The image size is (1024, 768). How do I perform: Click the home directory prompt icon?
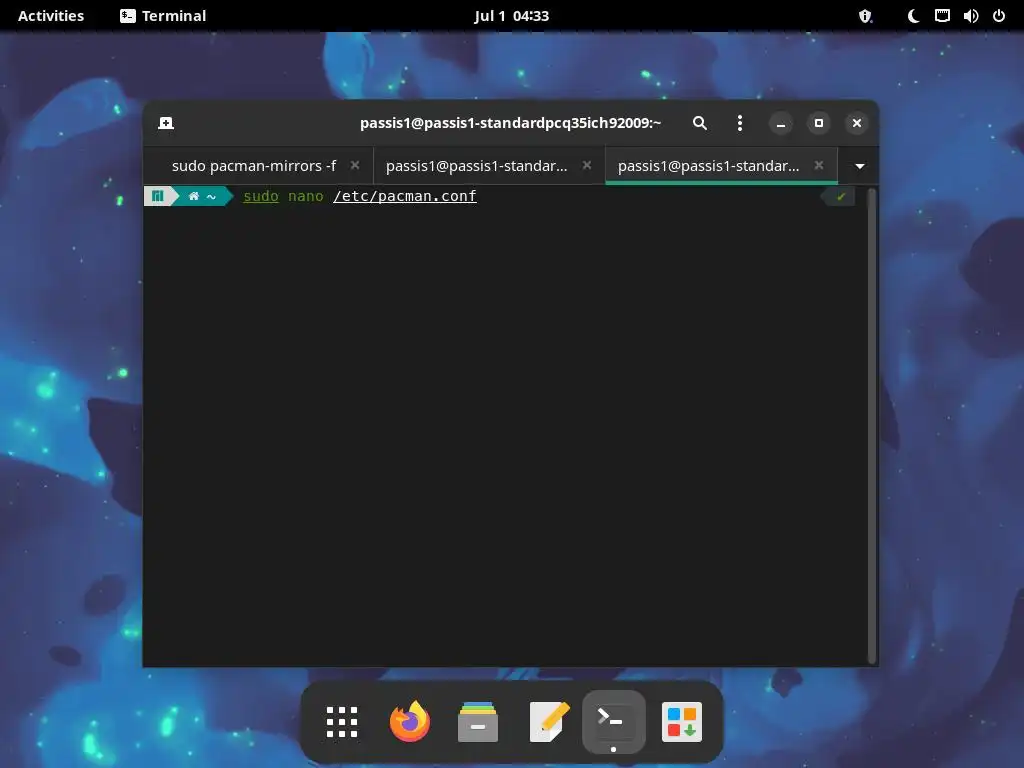[194, 196]
